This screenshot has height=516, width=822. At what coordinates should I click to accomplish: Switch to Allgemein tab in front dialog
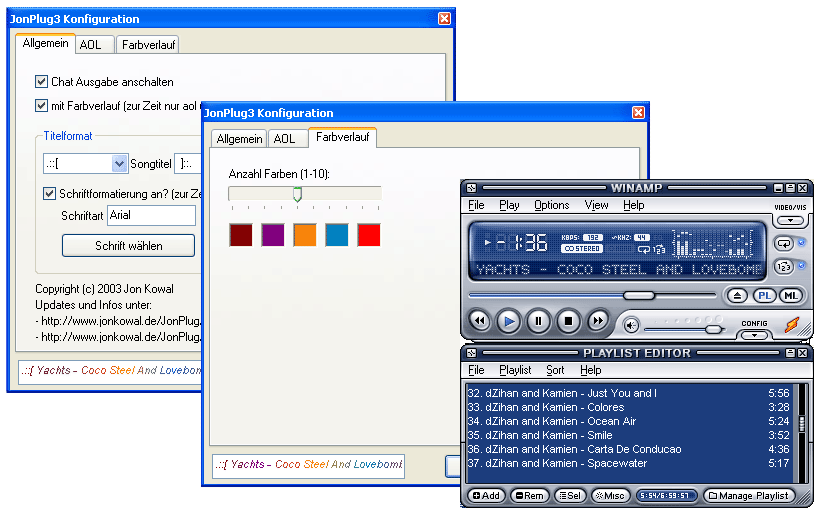239,139
